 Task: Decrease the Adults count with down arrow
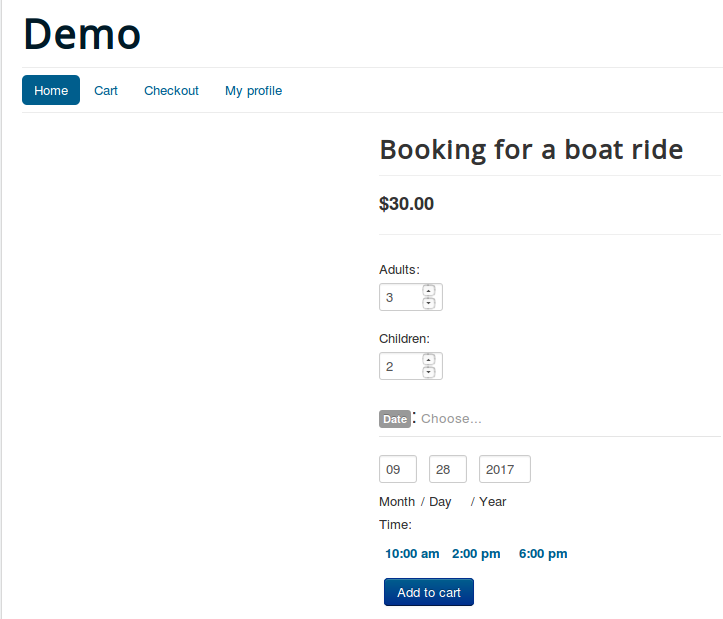[429, 303]
